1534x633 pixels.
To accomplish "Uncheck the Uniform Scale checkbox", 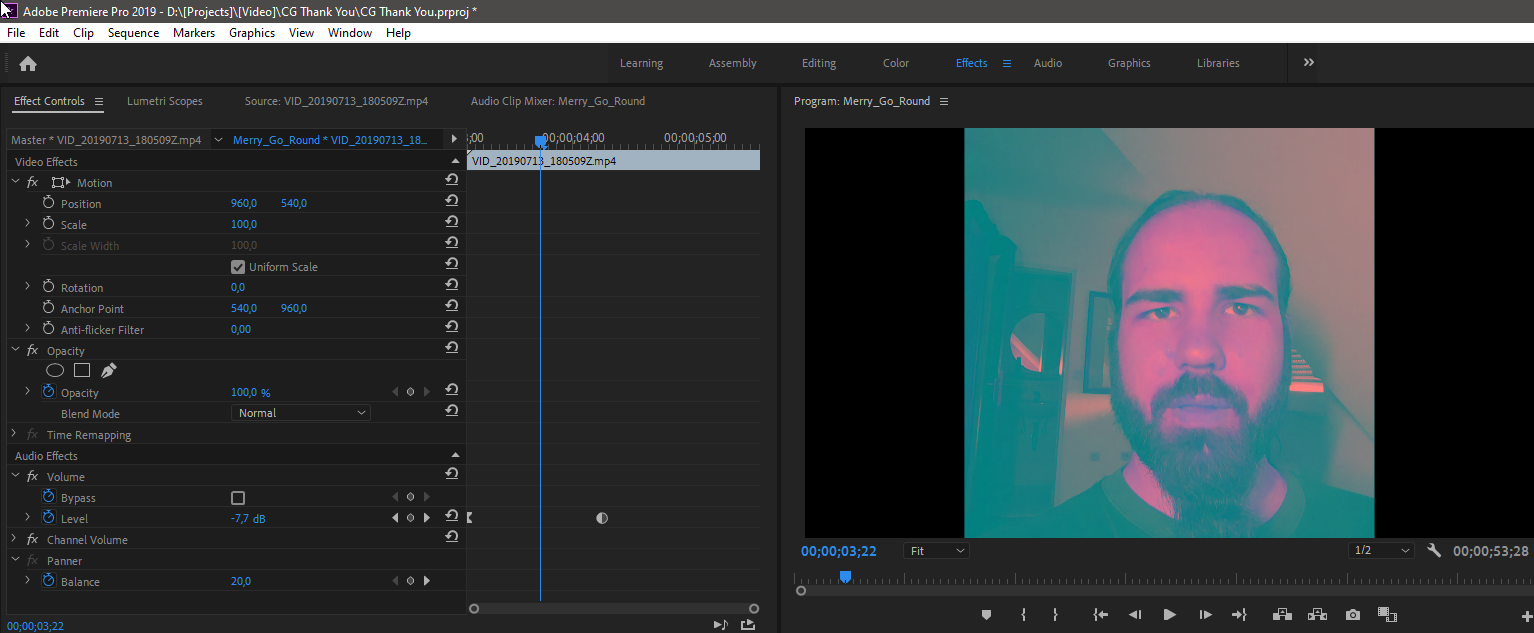I will (238, 267).
